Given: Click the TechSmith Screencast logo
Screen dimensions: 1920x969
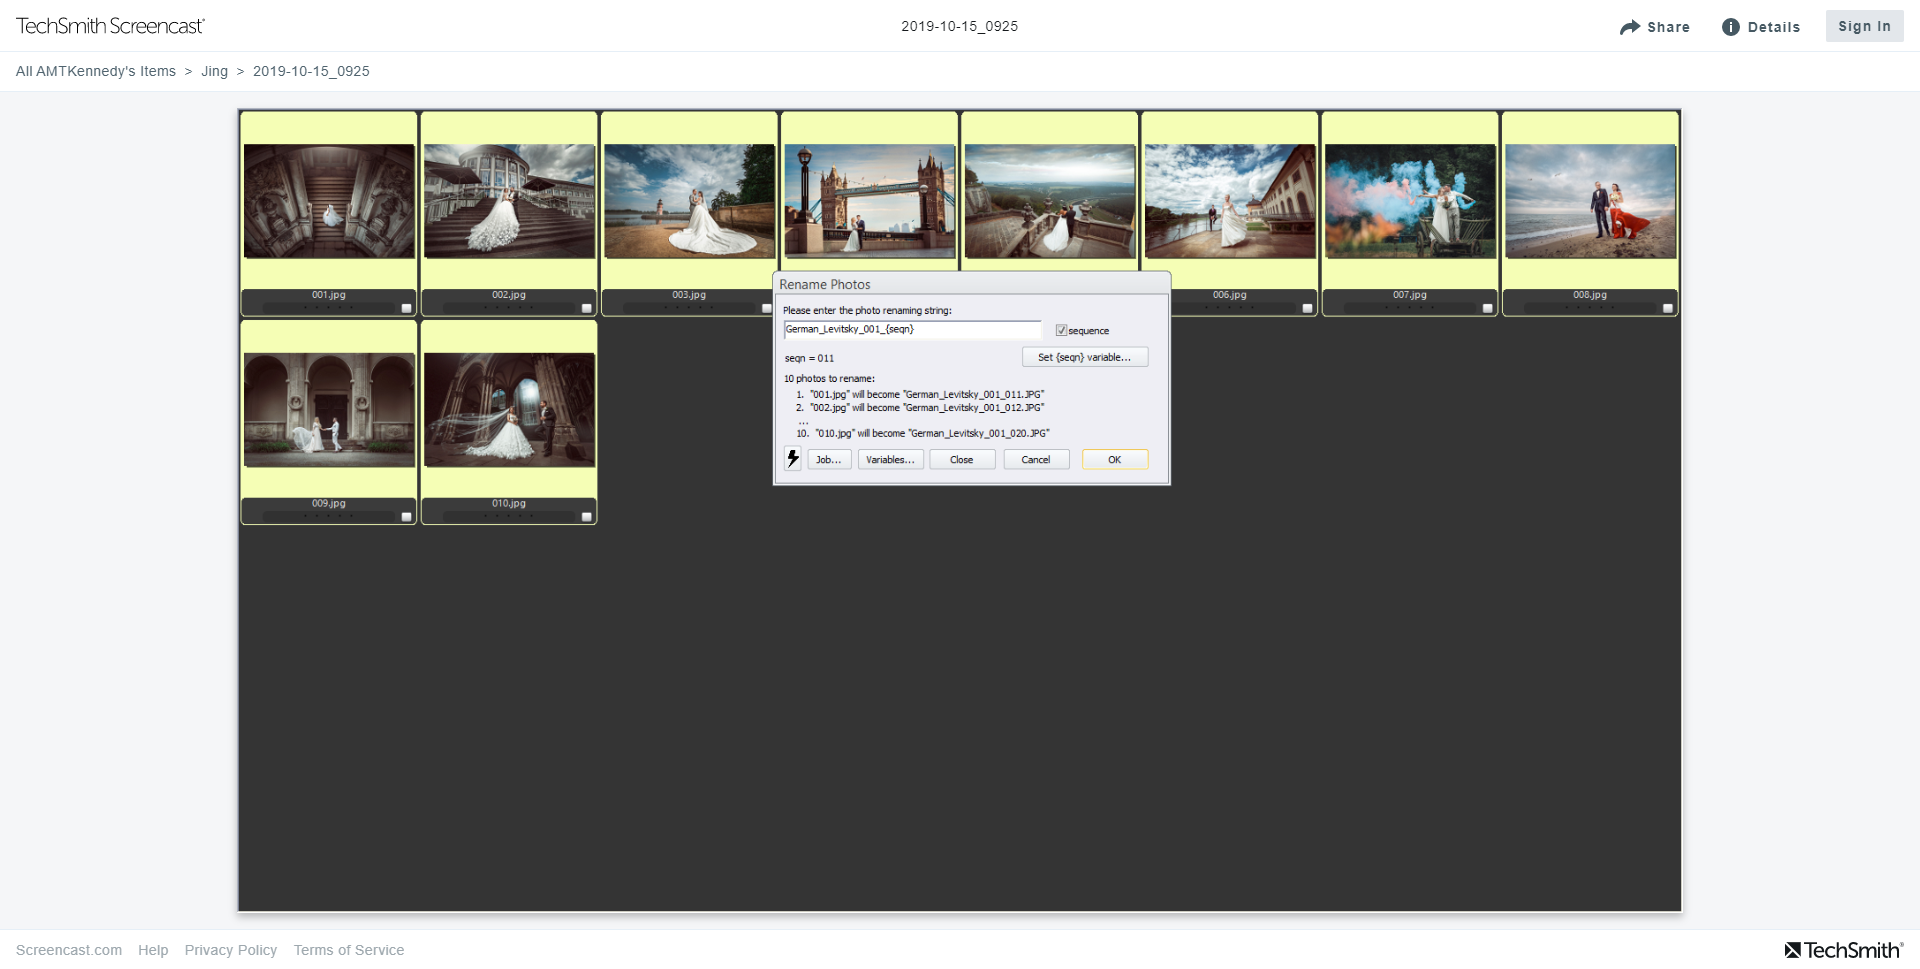Looking at the screenshot, I should pyautogui.click(x=110, y=26).
